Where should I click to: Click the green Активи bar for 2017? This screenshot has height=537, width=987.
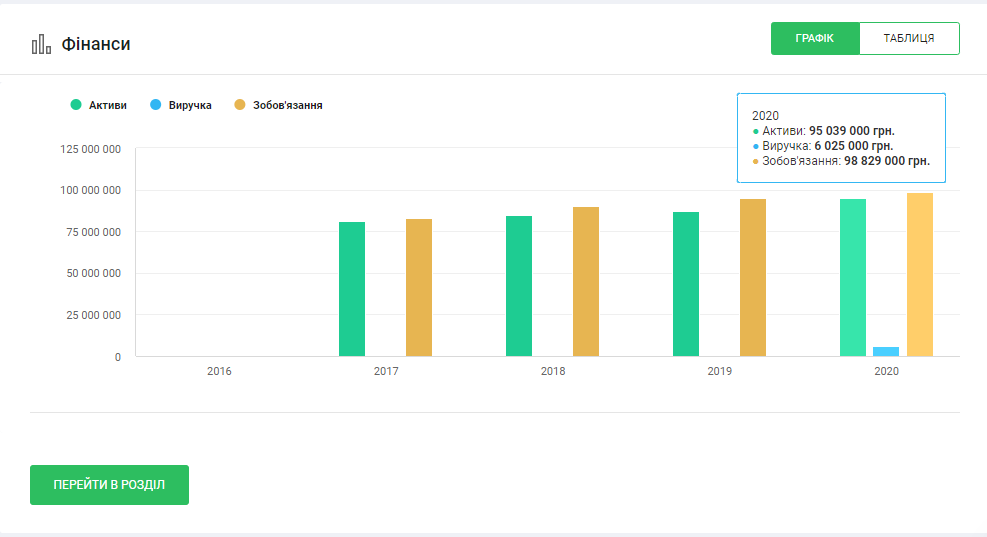point(352,289)
